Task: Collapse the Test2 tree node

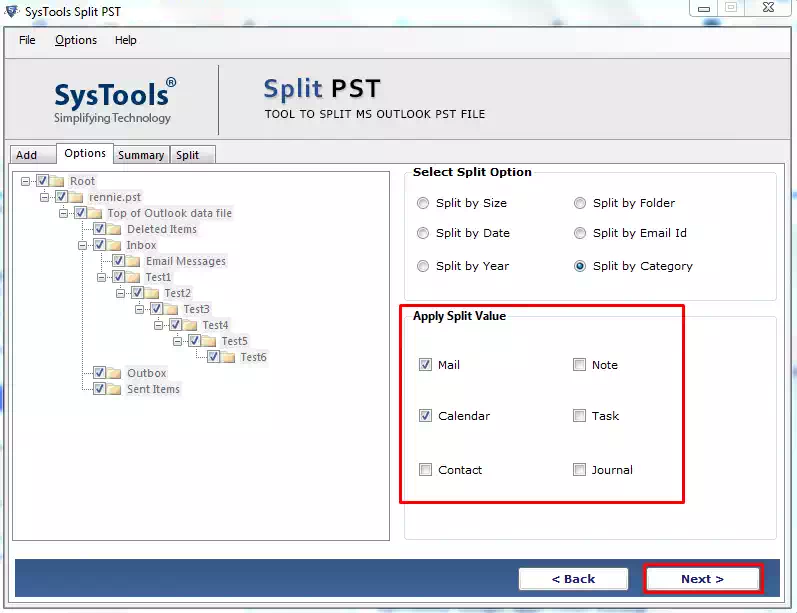Action: pyautogui.click(x=120, y=293)
